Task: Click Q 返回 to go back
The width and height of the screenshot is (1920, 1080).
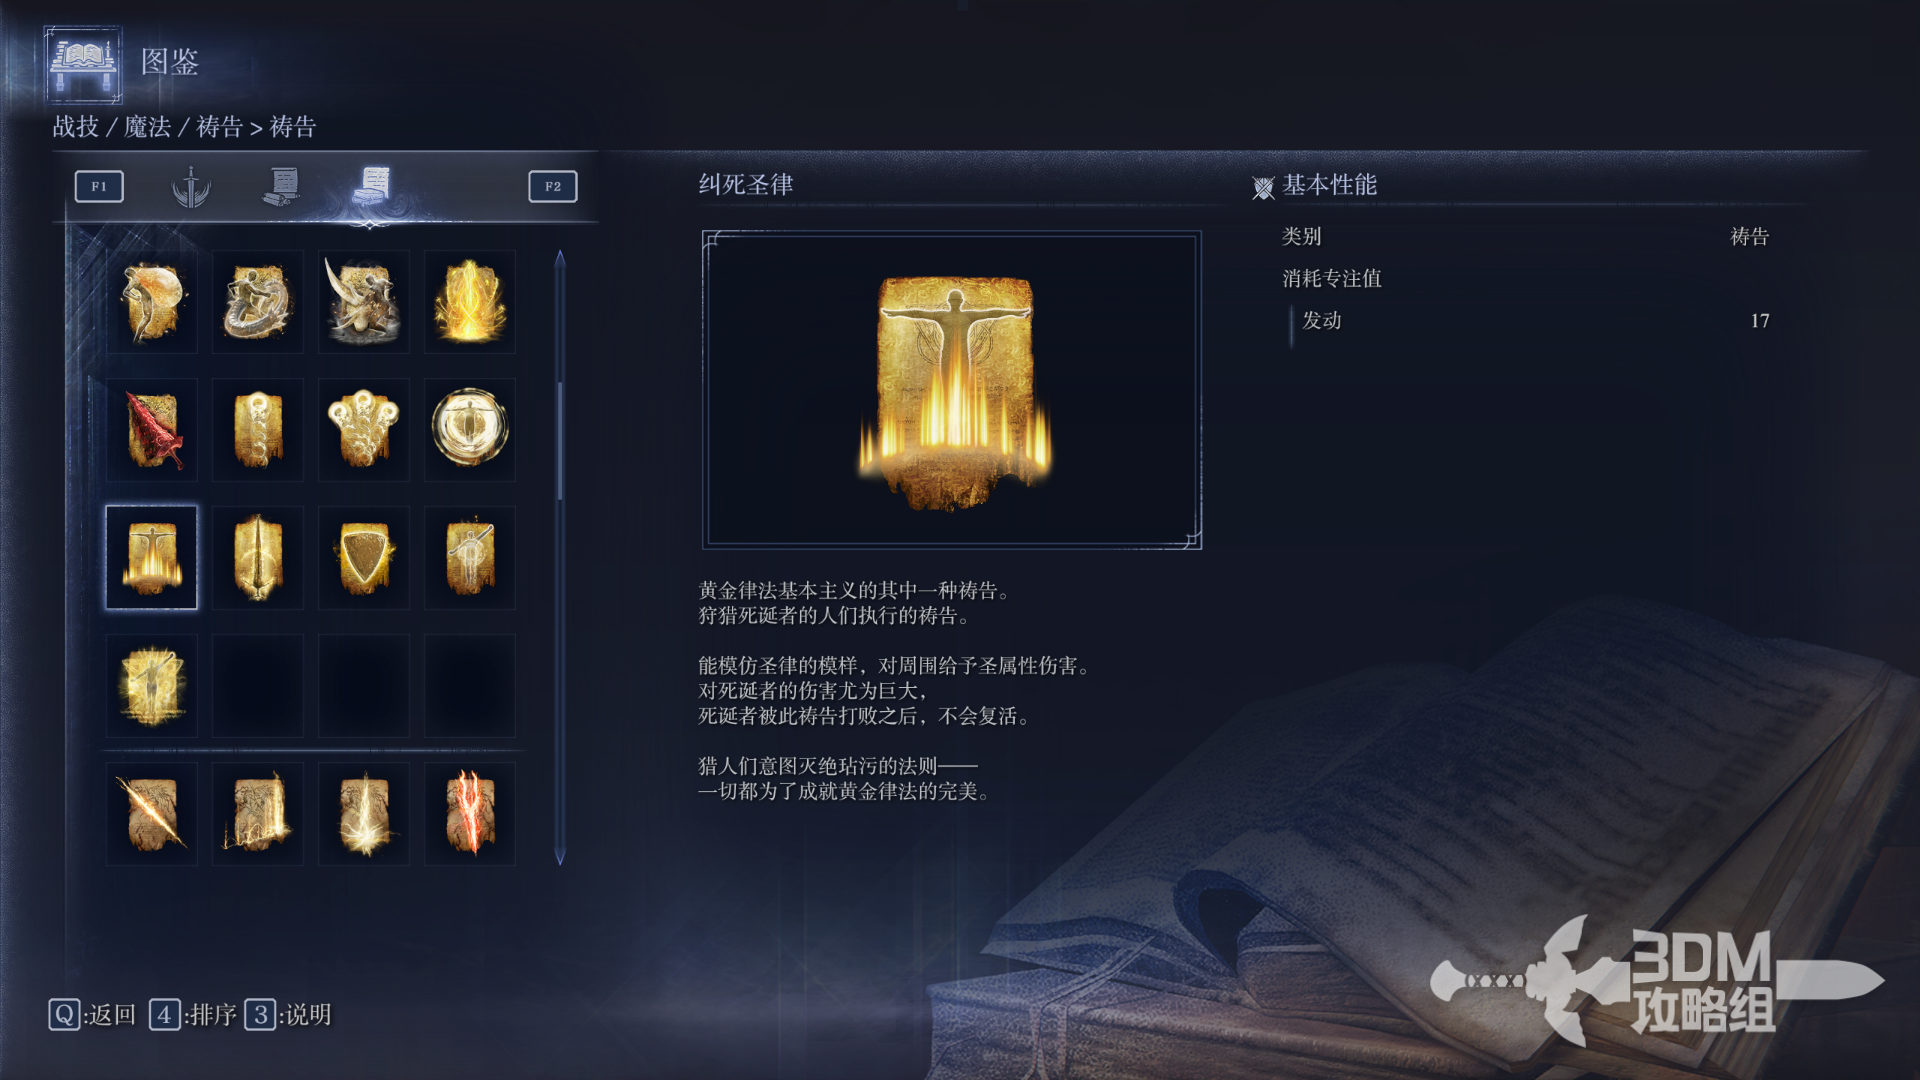Action: tap(92, 1015)
